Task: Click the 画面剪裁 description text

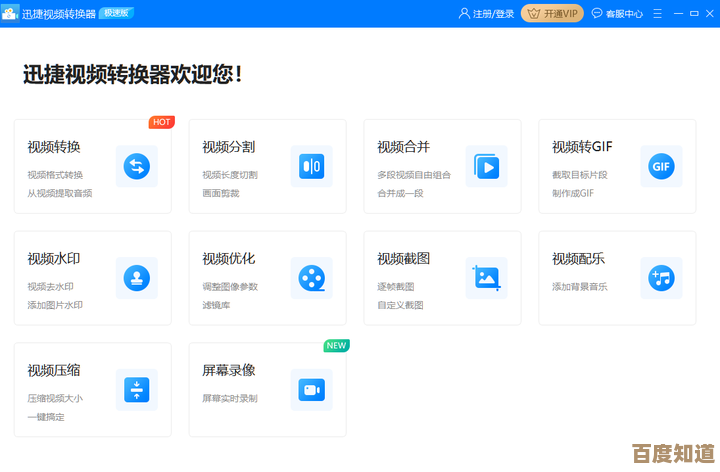Action: 221,193
